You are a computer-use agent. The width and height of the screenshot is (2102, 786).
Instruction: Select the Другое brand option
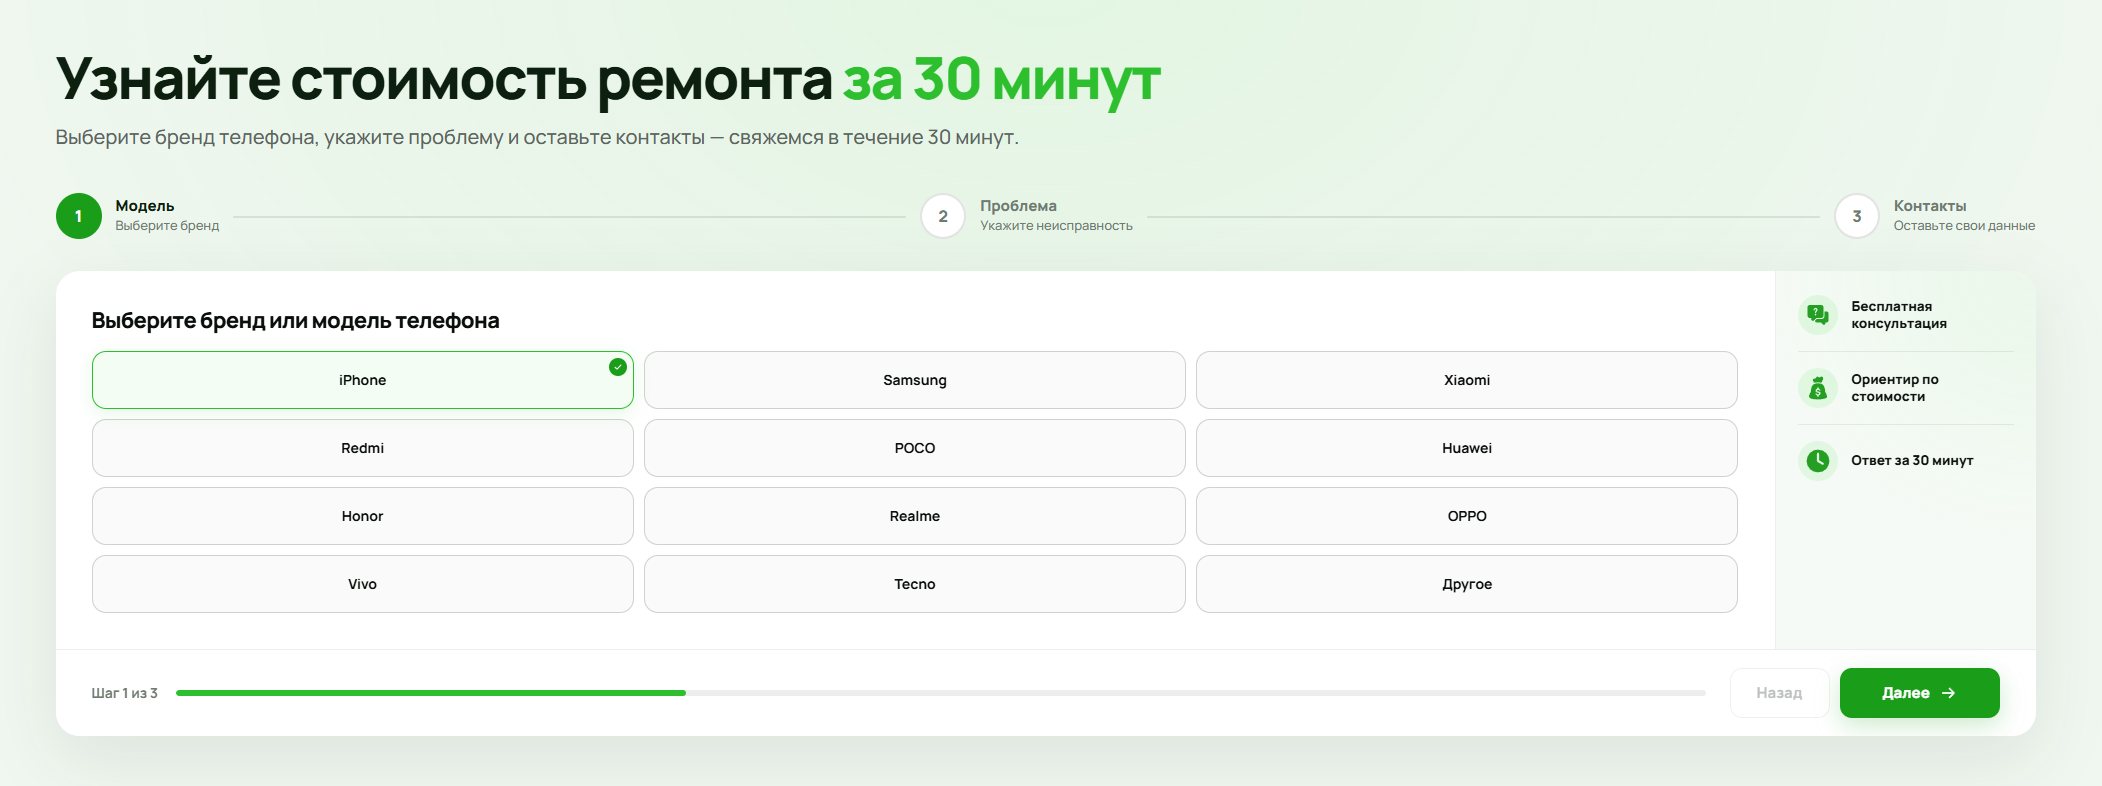pos(1466,584)
